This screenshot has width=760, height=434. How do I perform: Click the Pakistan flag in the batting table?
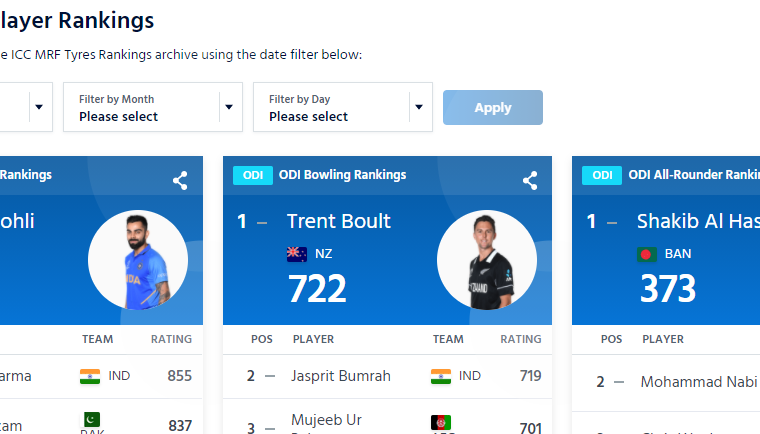[x=90, y=419]
